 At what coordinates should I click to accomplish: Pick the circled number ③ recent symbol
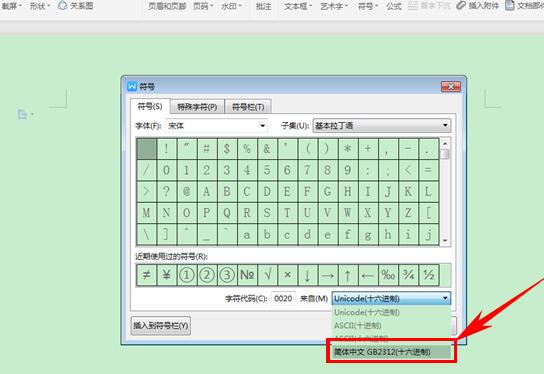coord(227,275)
